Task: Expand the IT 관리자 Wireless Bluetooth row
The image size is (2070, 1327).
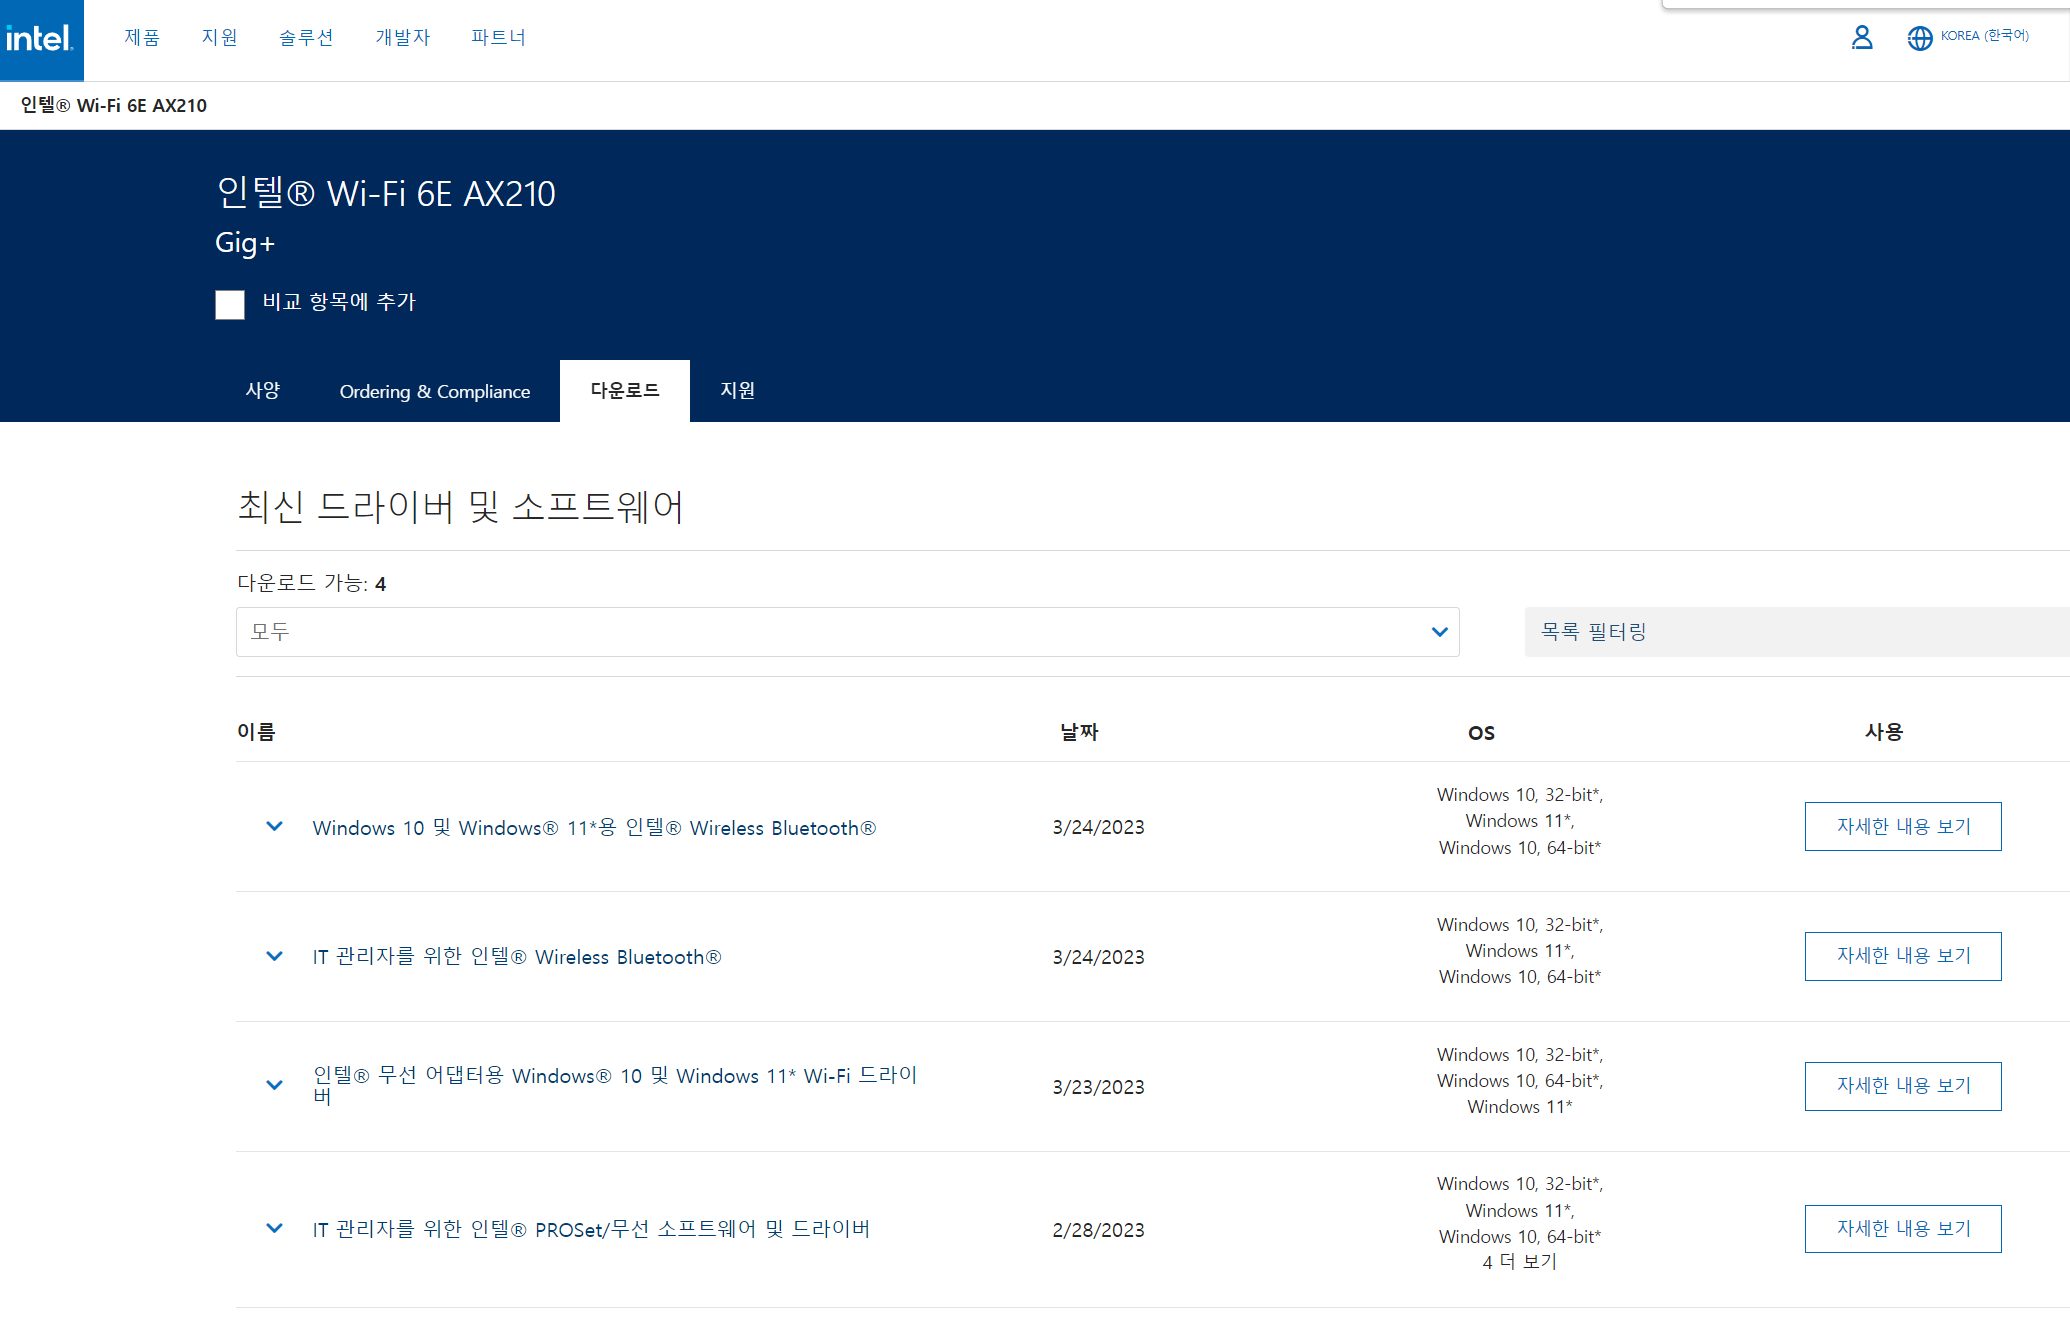Action: click(x=274, y=957)
